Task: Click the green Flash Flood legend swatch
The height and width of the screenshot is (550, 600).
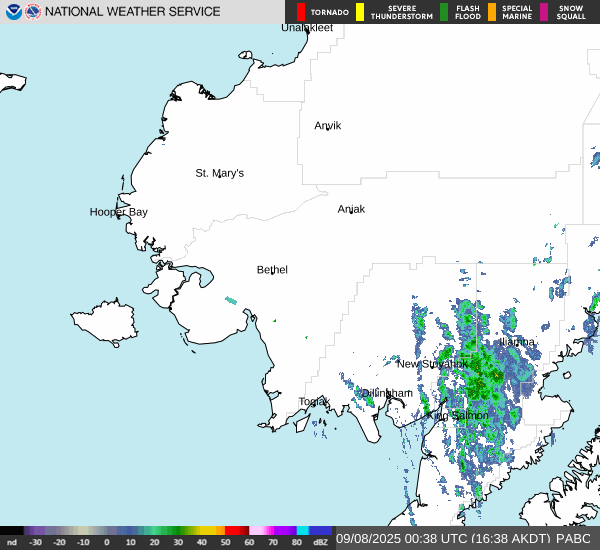Action: (x=444, y=12)
